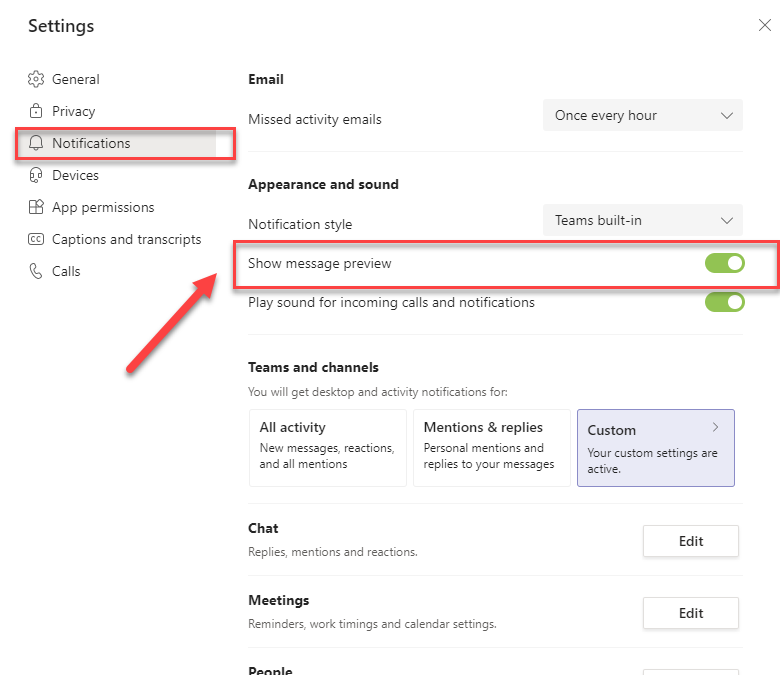This screenshot has width=780, height=698.
Task: Open the Privacy settings section
Action: click(73, 111)
